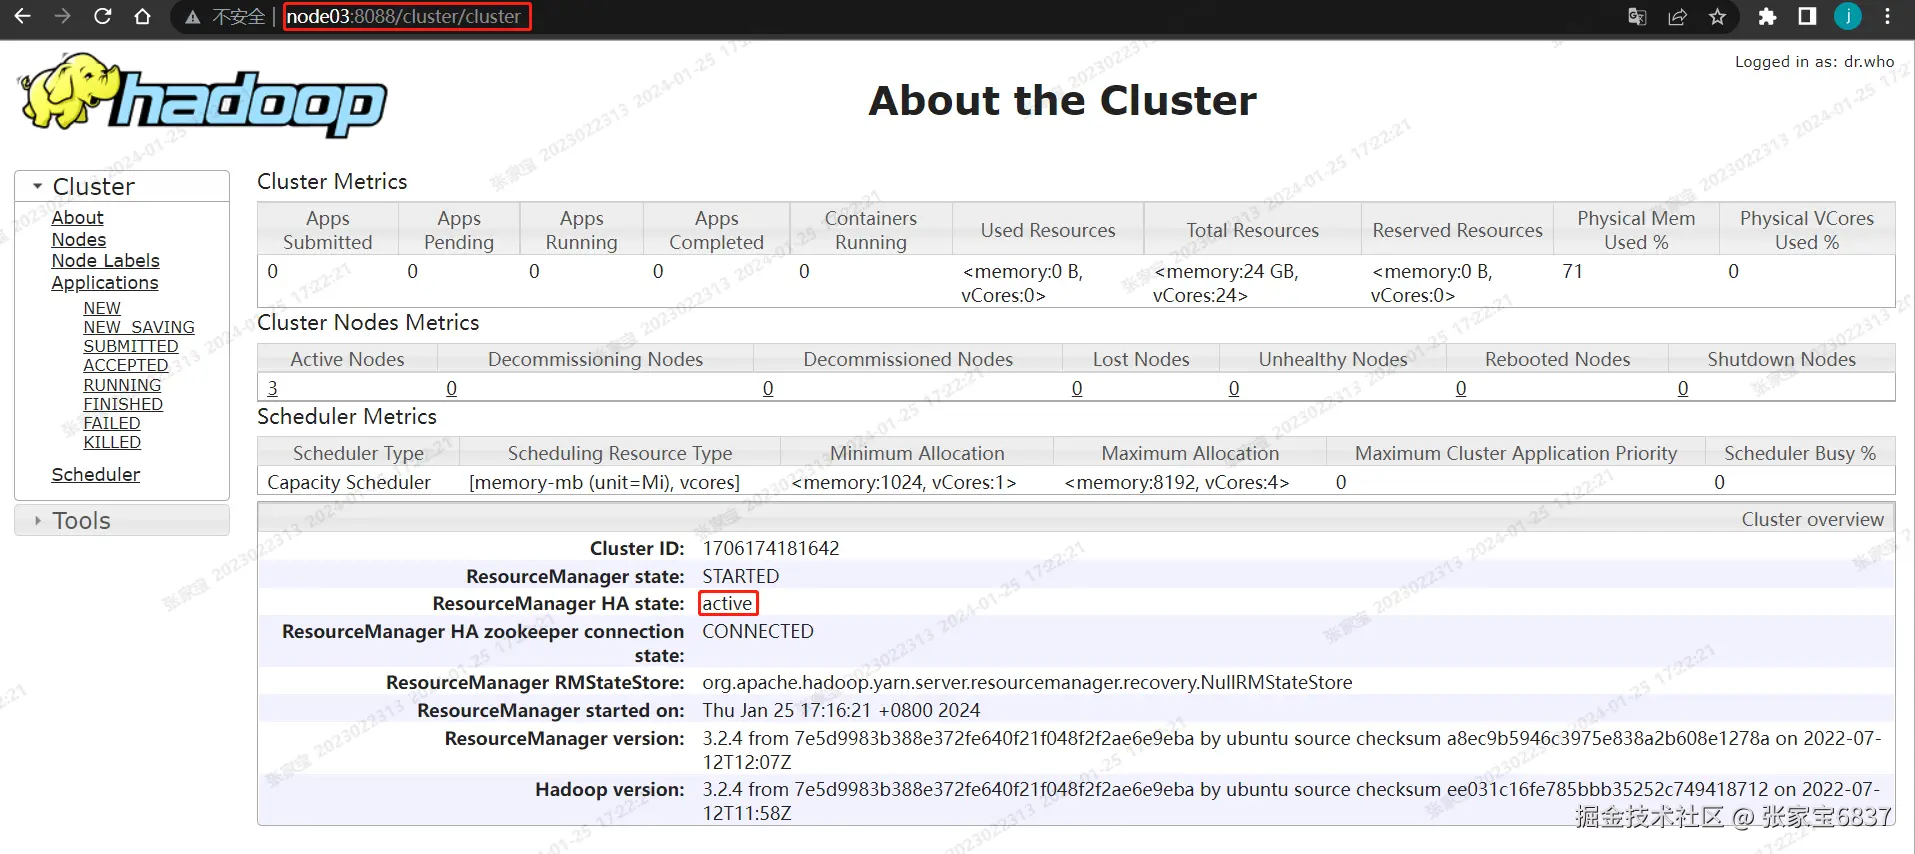The image size is (1915, 854).
Task: Show FAILED applications
Action: [111, 423]
